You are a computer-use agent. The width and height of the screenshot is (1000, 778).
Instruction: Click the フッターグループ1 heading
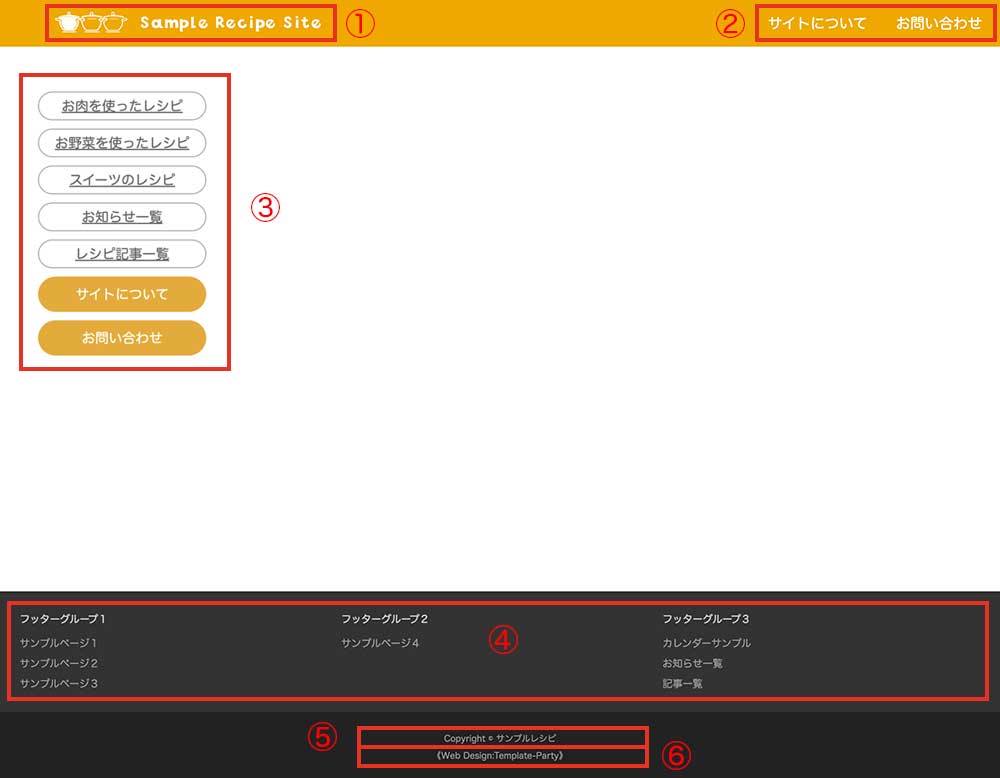pyautogui.click(x=63, y=619)
